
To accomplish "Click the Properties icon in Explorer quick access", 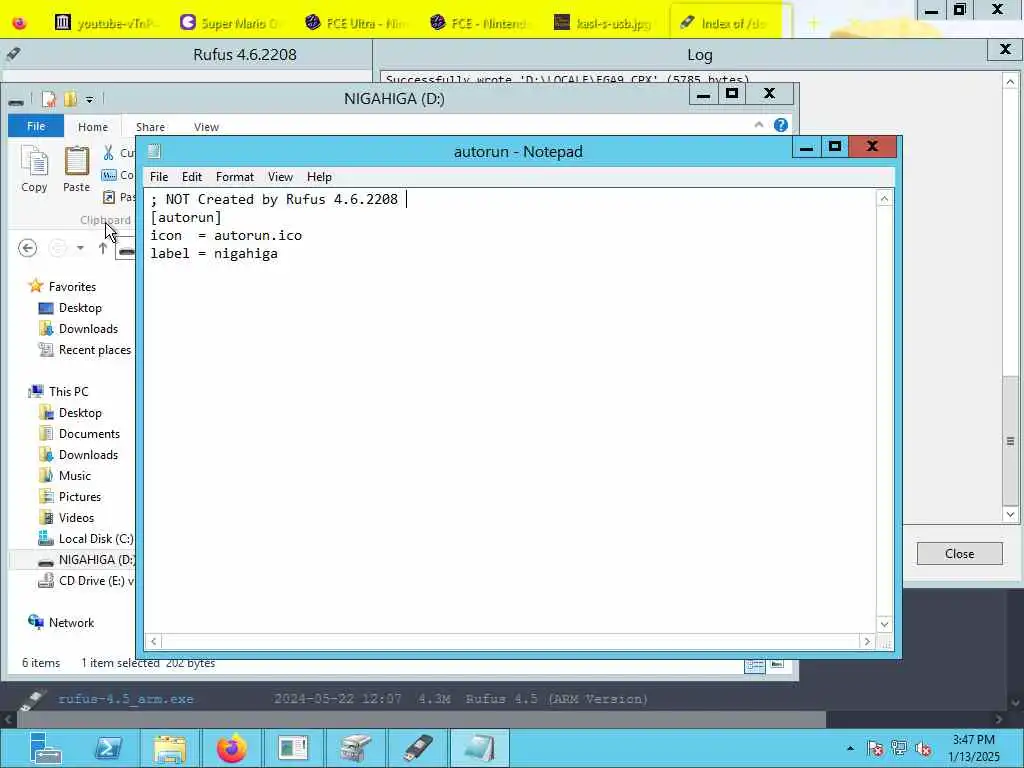I will point(49,99).
